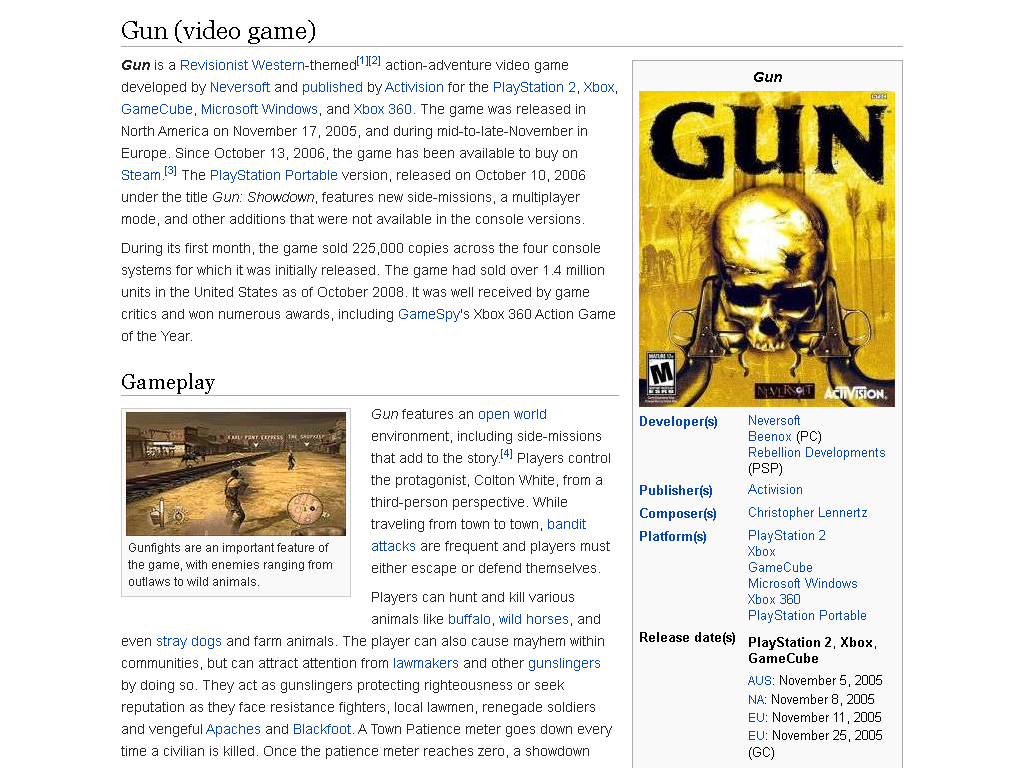Open PlayStation 2 link in intro paragraph
Screen dimensions: 1024x768
point(534,88)
